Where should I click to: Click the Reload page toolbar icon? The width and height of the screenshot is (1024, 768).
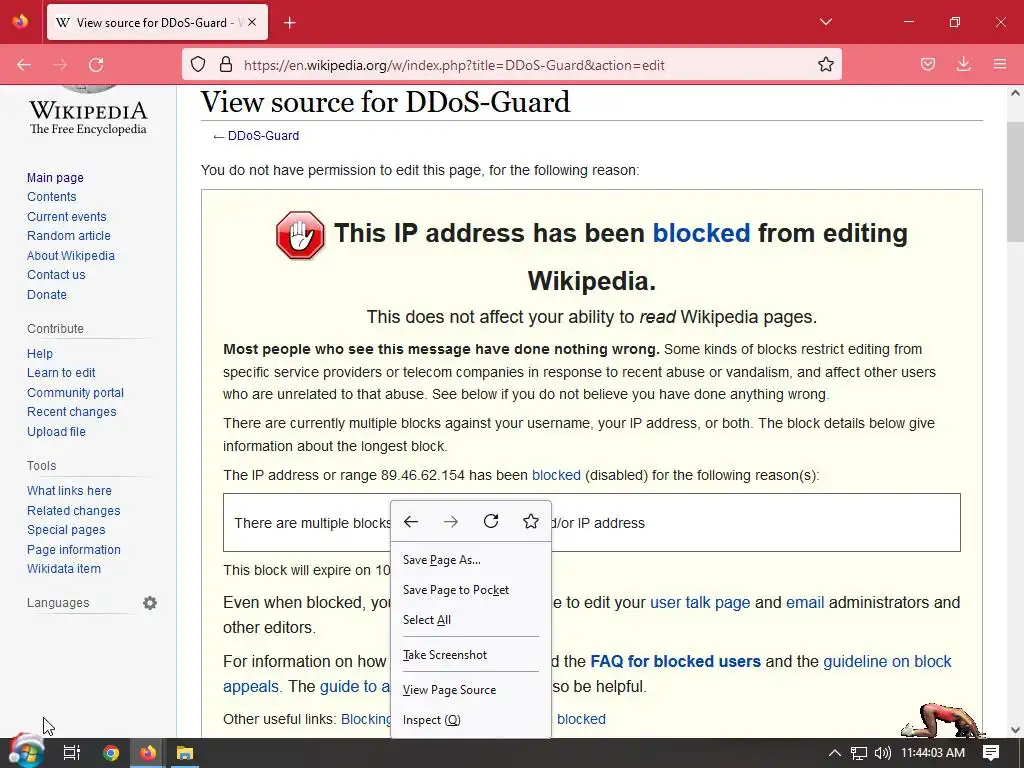(96, 65)
